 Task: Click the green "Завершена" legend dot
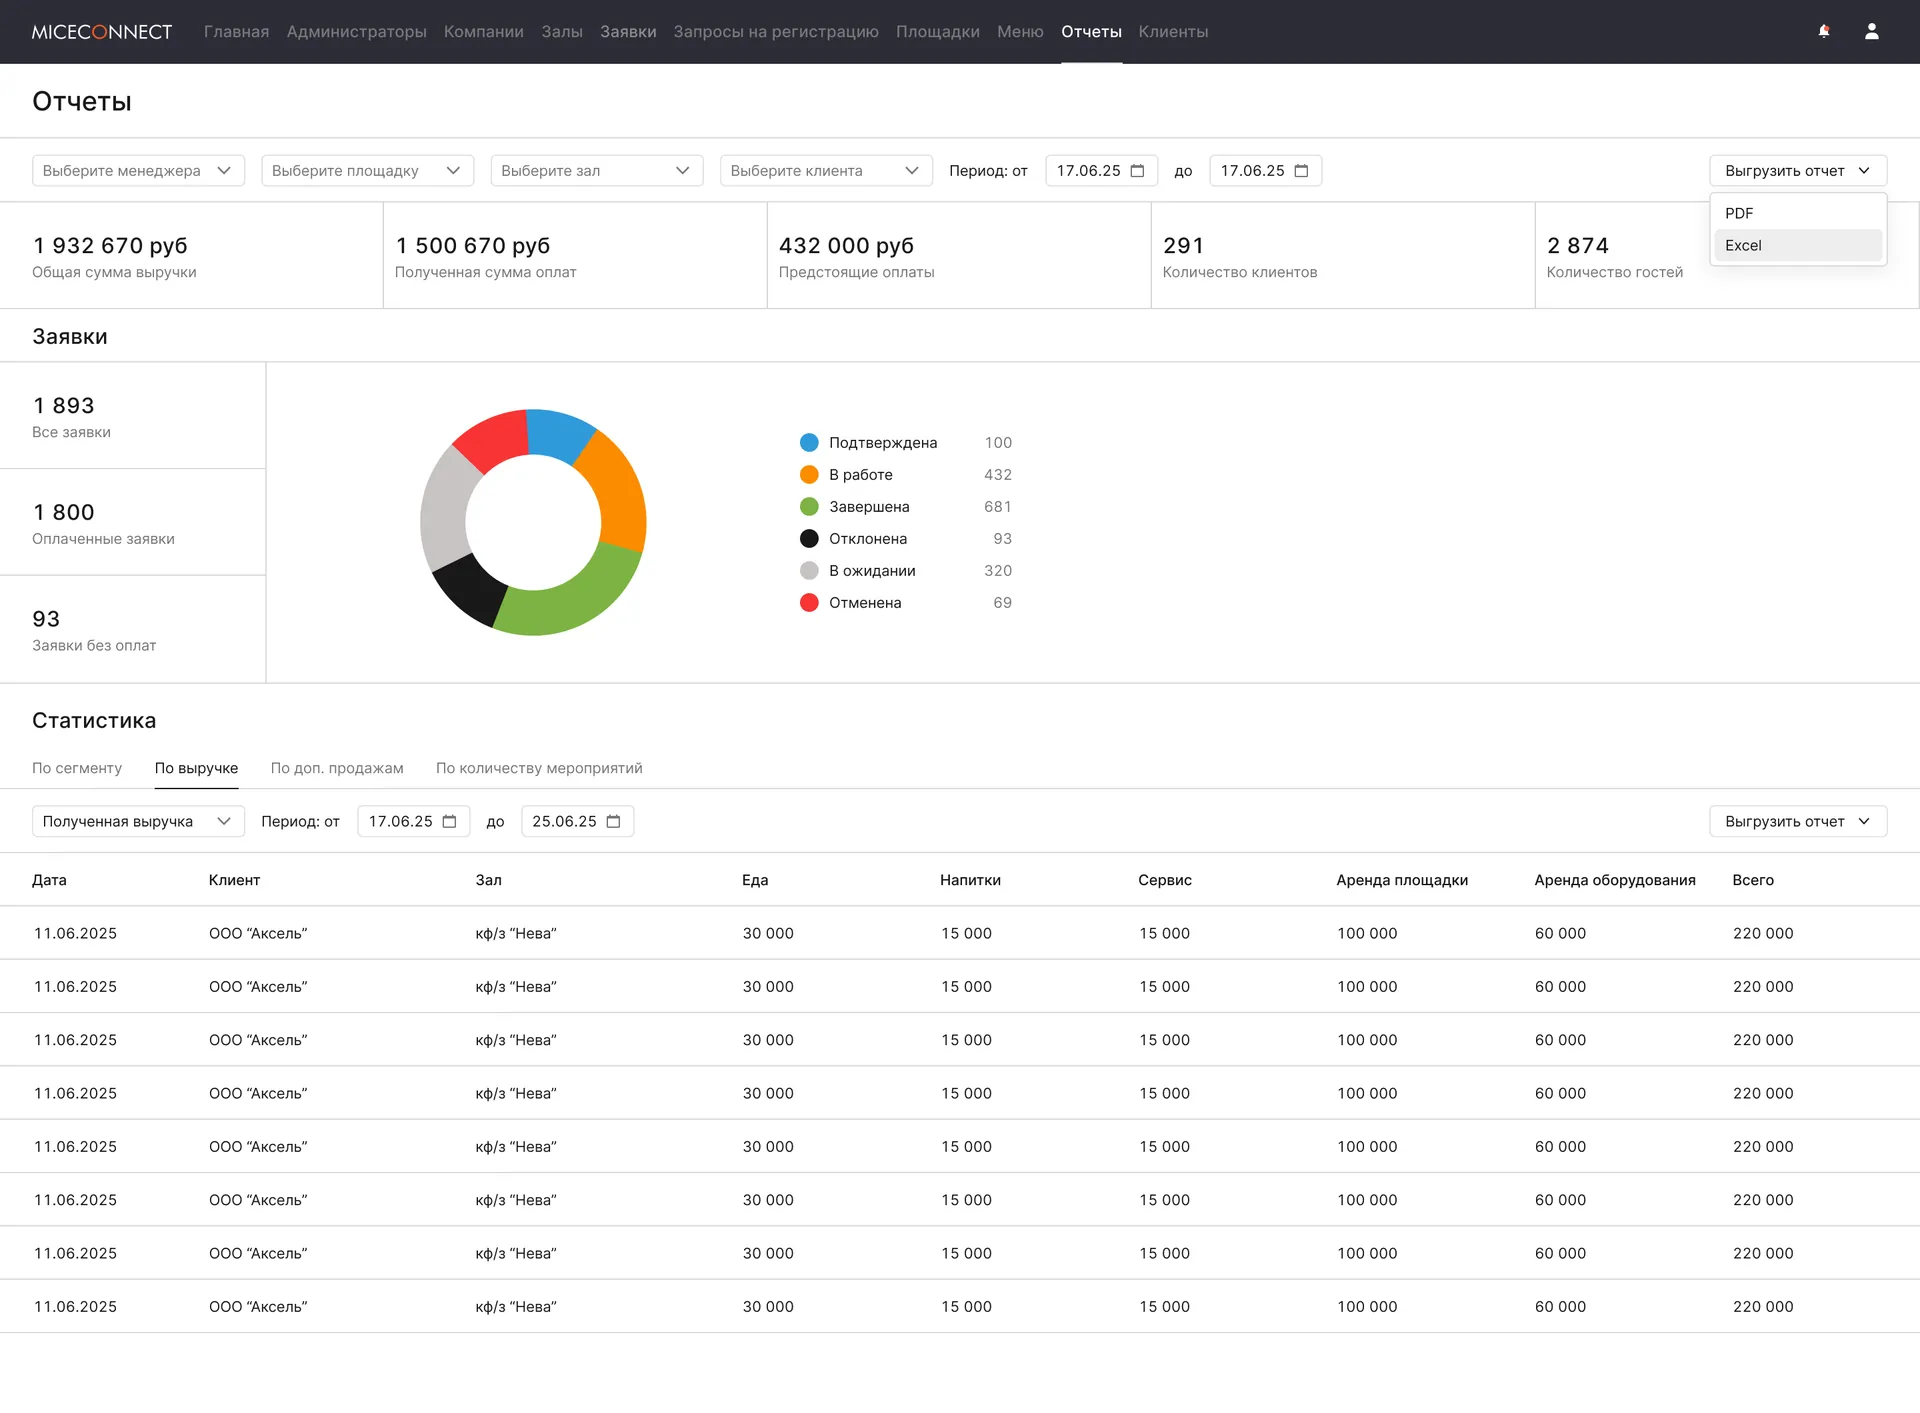tap(809, 506)
